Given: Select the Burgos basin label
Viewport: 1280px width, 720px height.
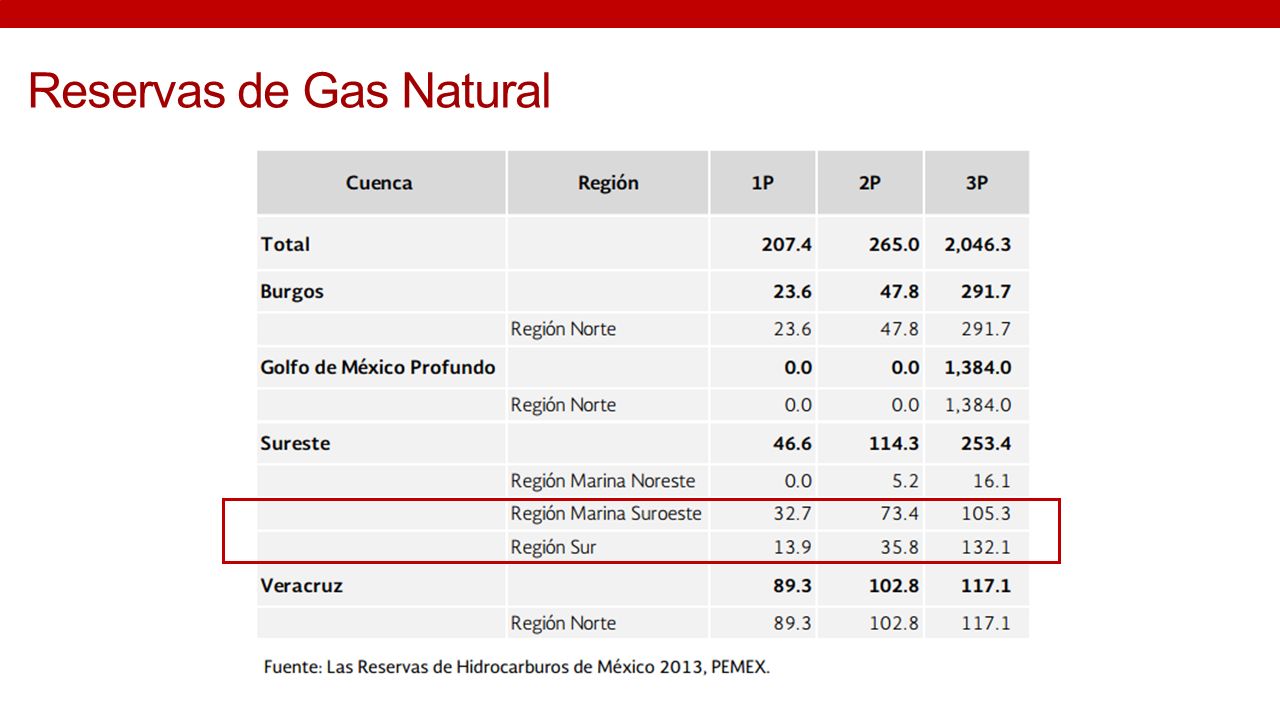Looking at the screenshot, I should click(x=292, y=292).
